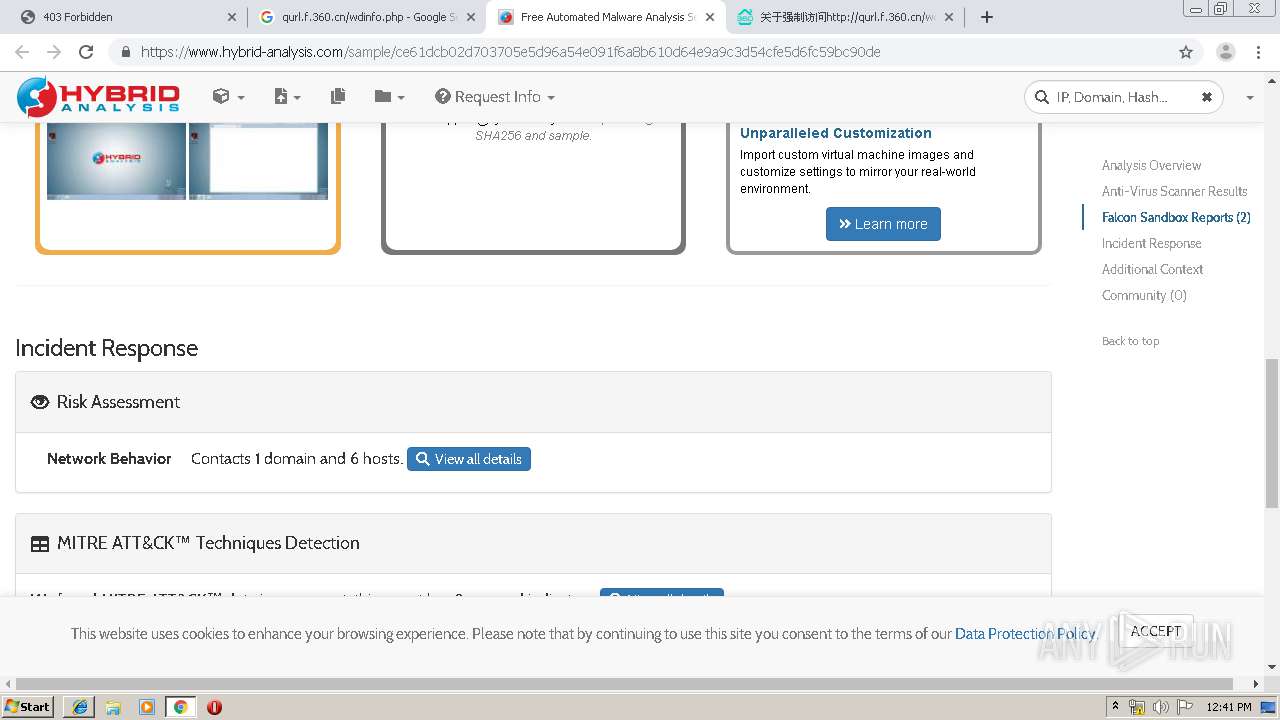
Task: Click View all details for Network Behavior
Action: pyautogui.click(x=469, y=459)
